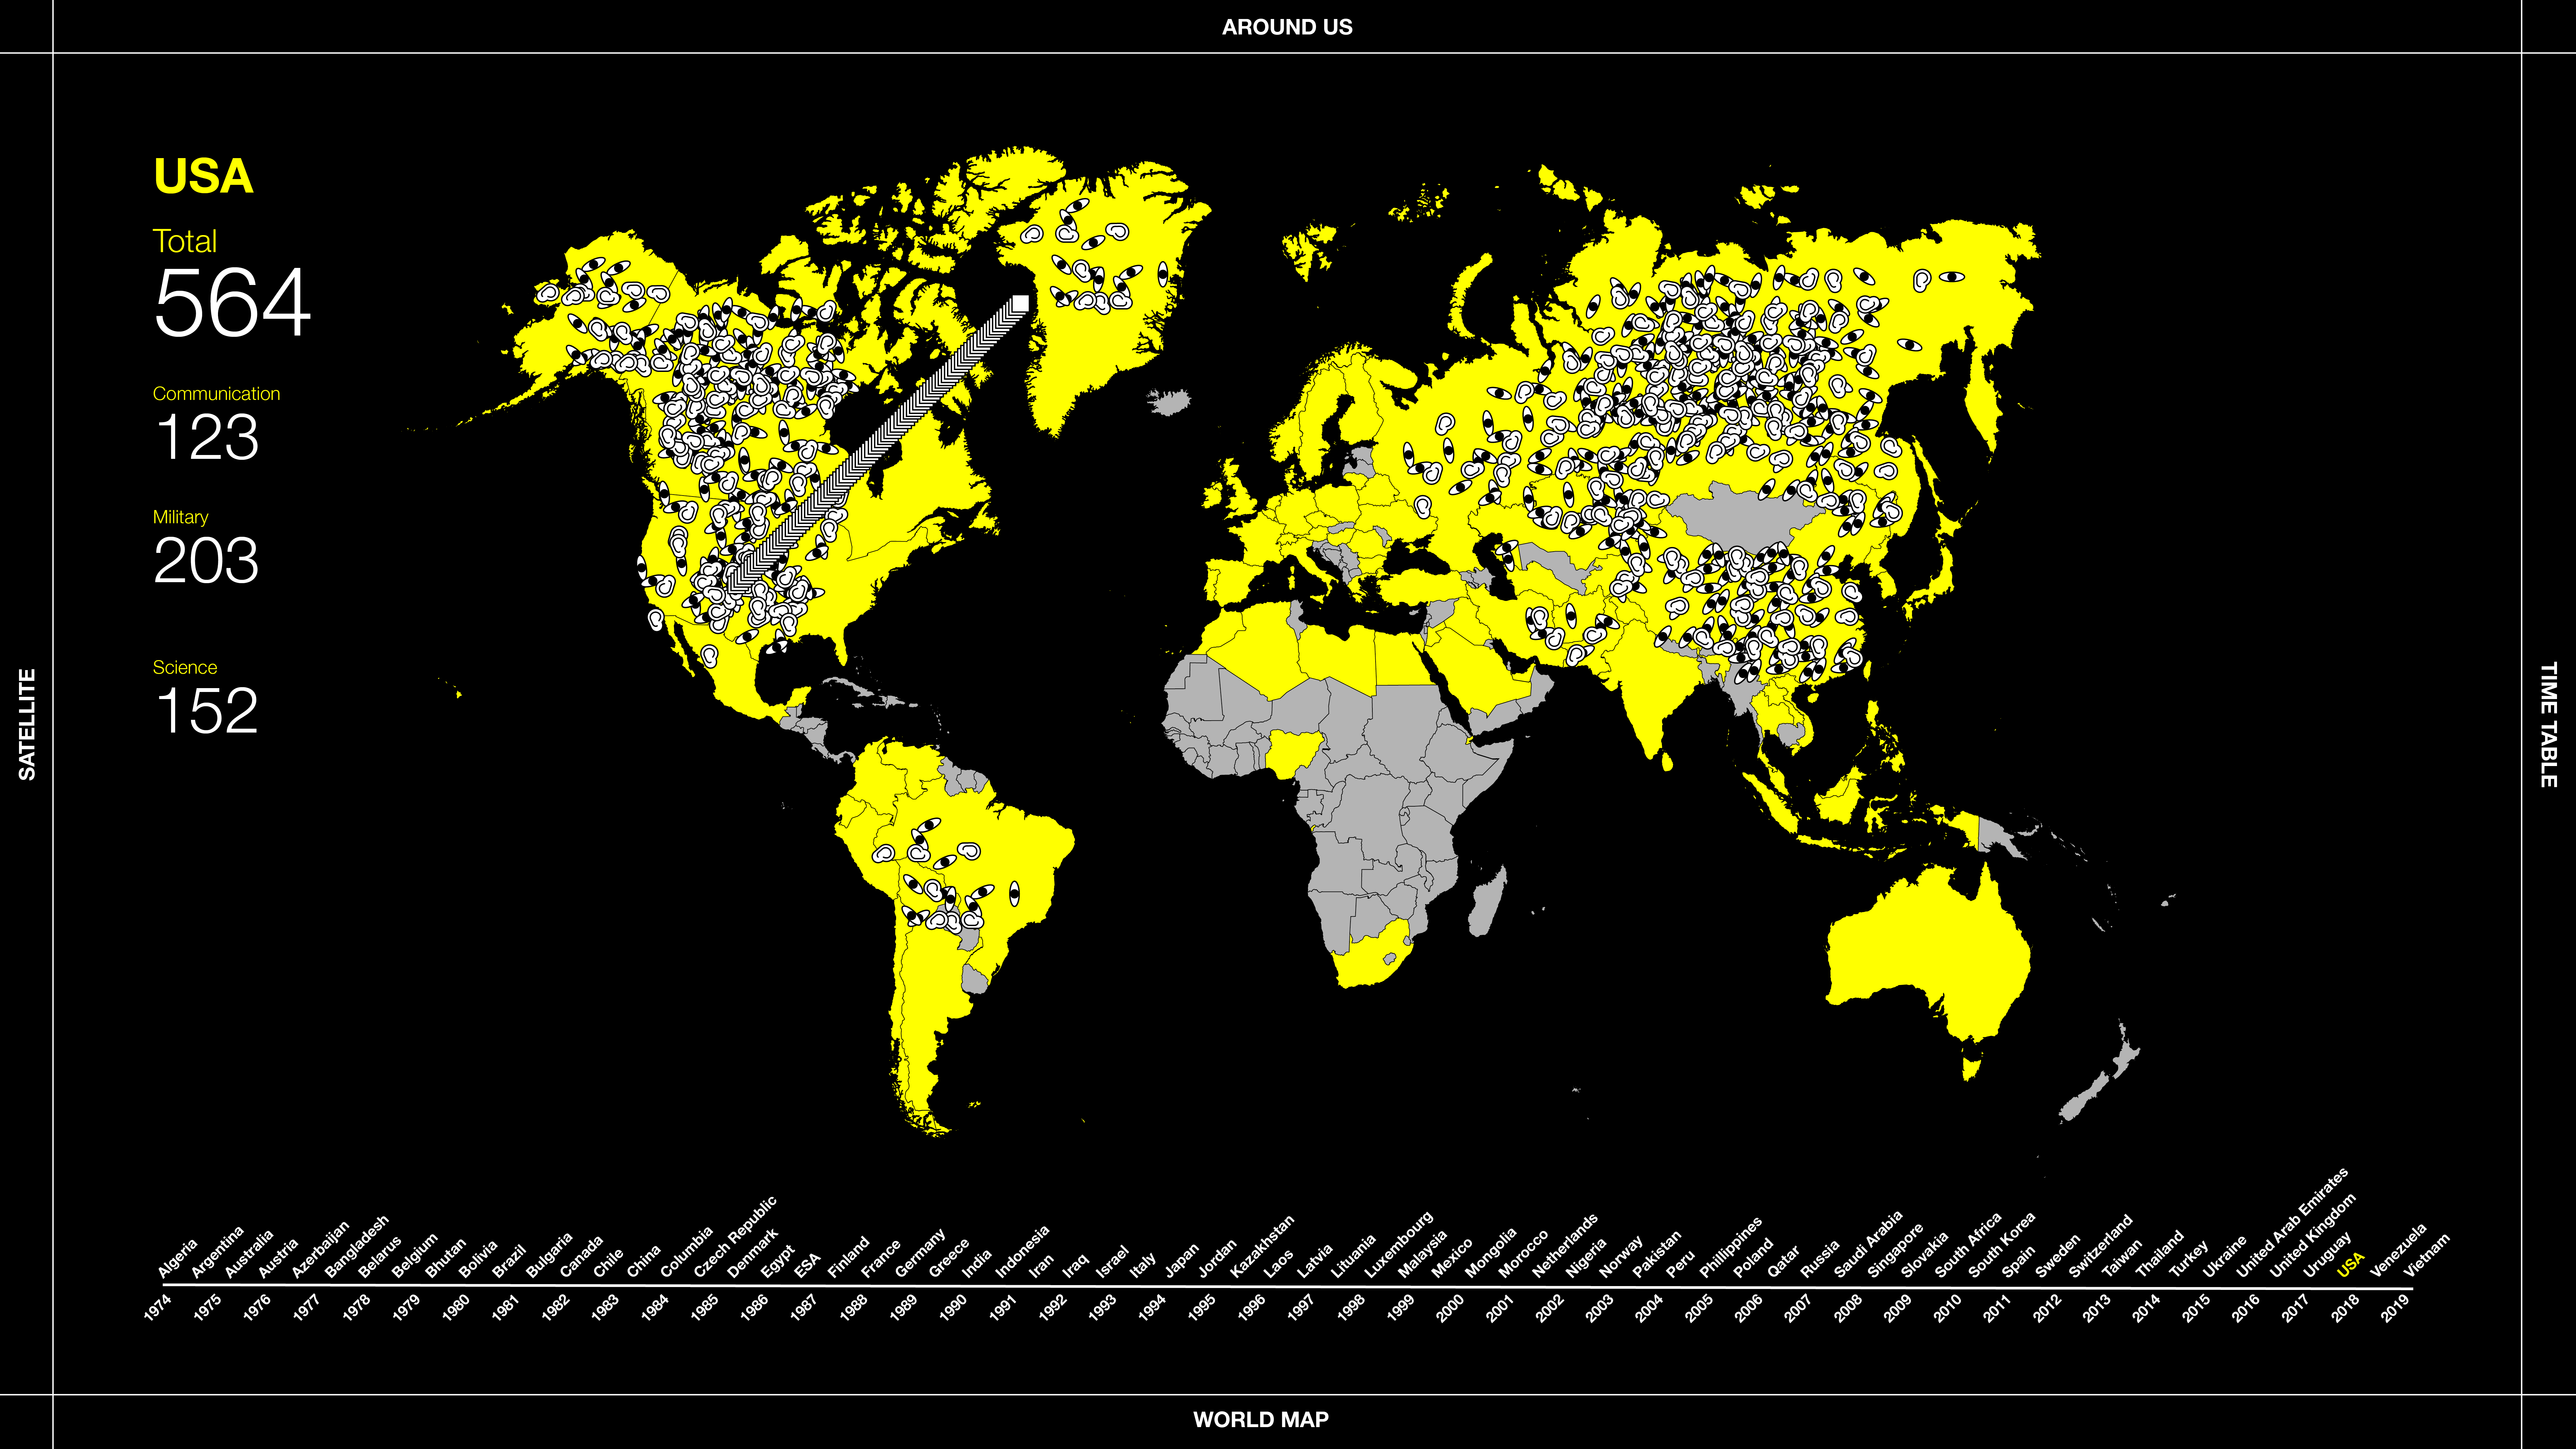Image resolution: width=2576 pixels, height=1449 pixels.
Task: Select year 2000 on the timeline
Action: [x=1450, y=1308]
